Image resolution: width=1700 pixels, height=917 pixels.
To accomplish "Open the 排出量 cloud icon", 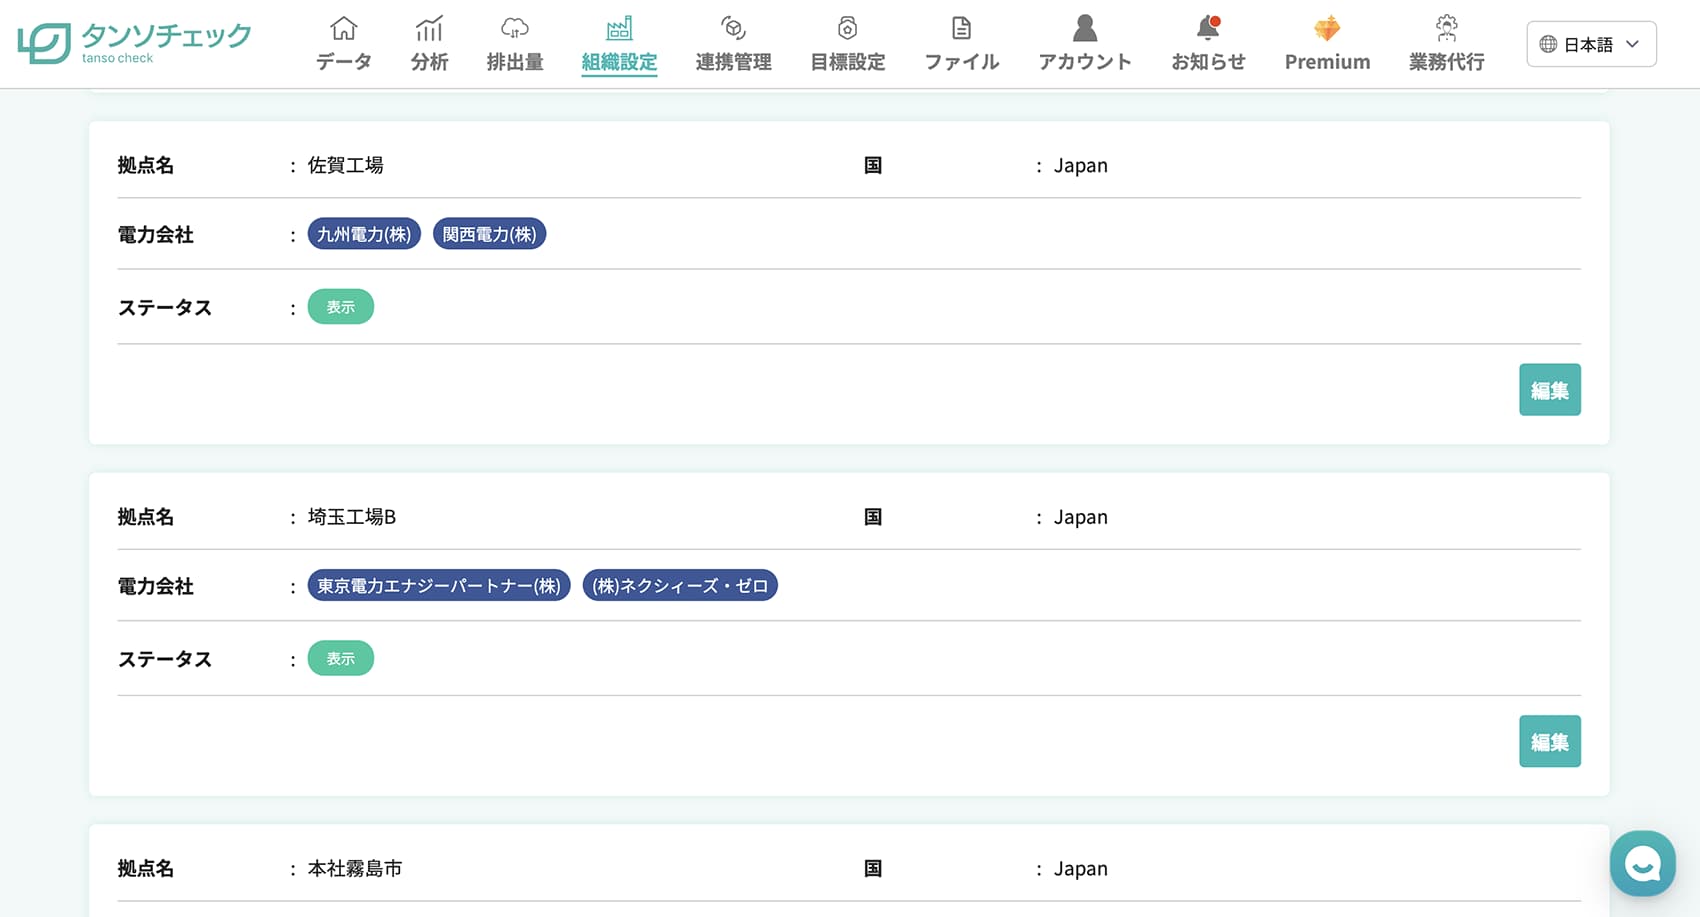I will pos(515,28).
